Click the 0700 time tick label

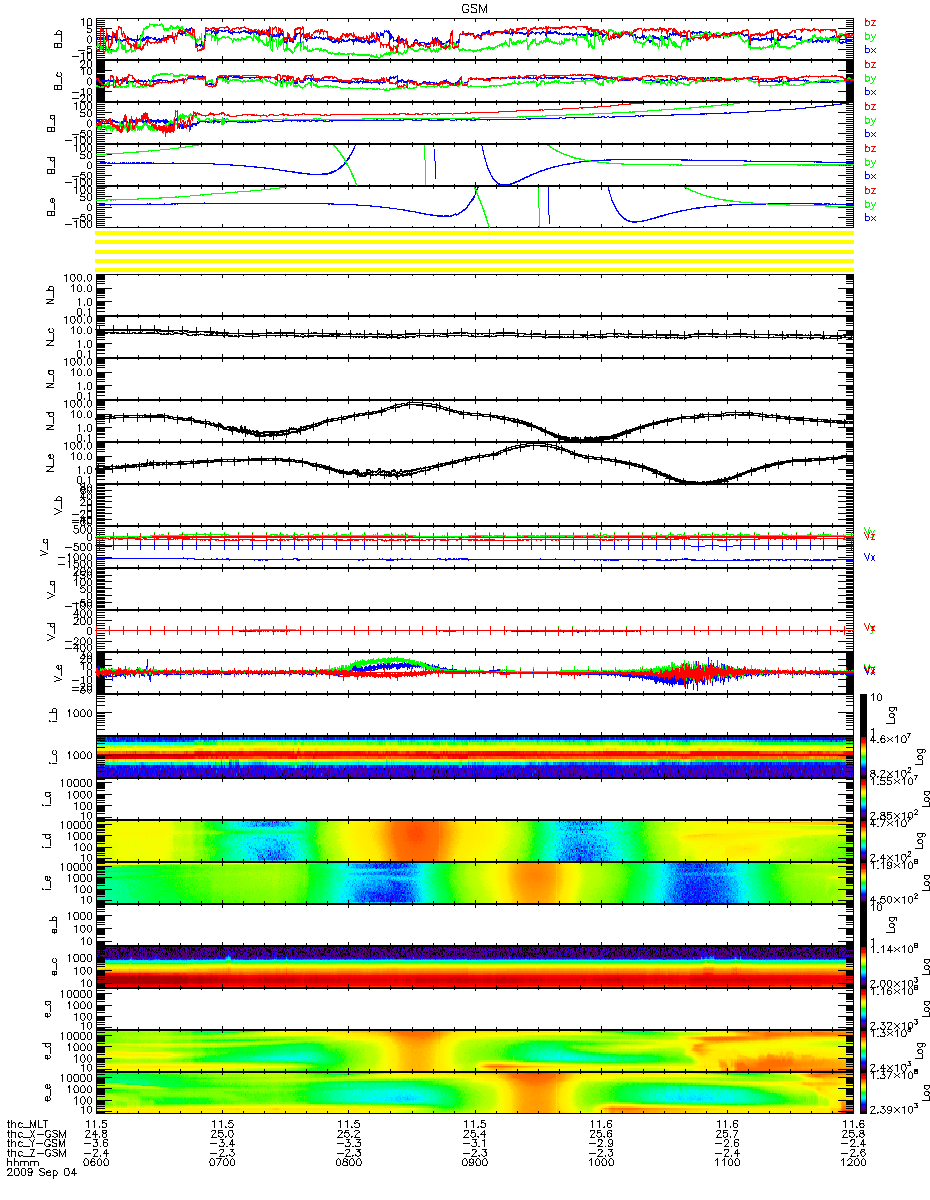click(x=221, y=1162)
